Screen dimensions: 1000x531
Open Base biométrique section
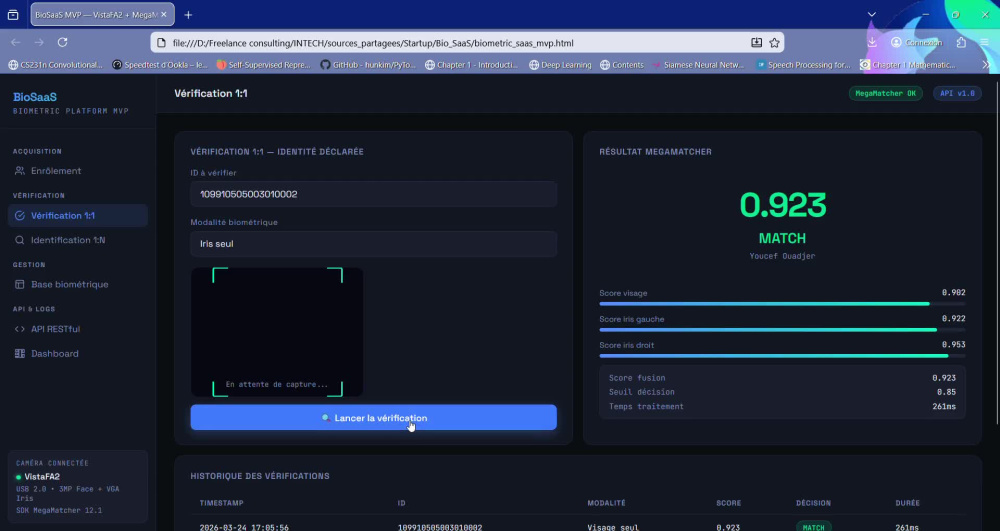coord(77,284)
